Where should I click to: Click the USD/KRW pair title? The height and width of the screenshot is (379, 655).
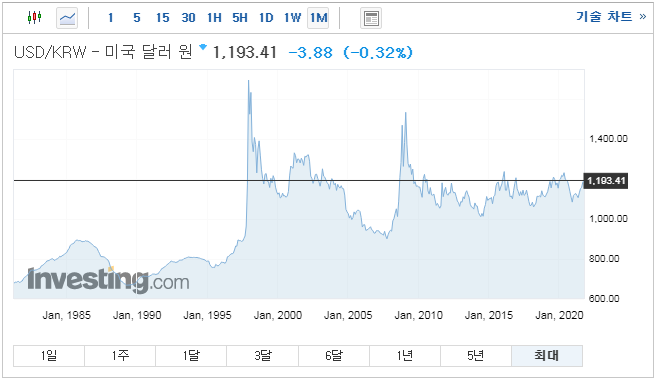[x=103, y=52]
